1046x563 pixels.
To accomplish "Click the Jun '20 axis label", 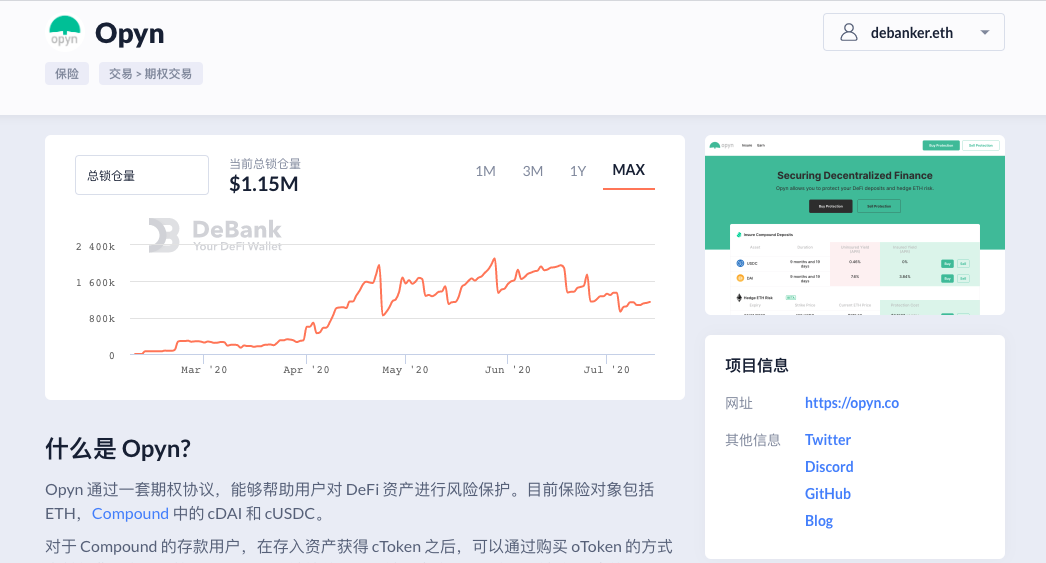I will (x=508, y=370).
